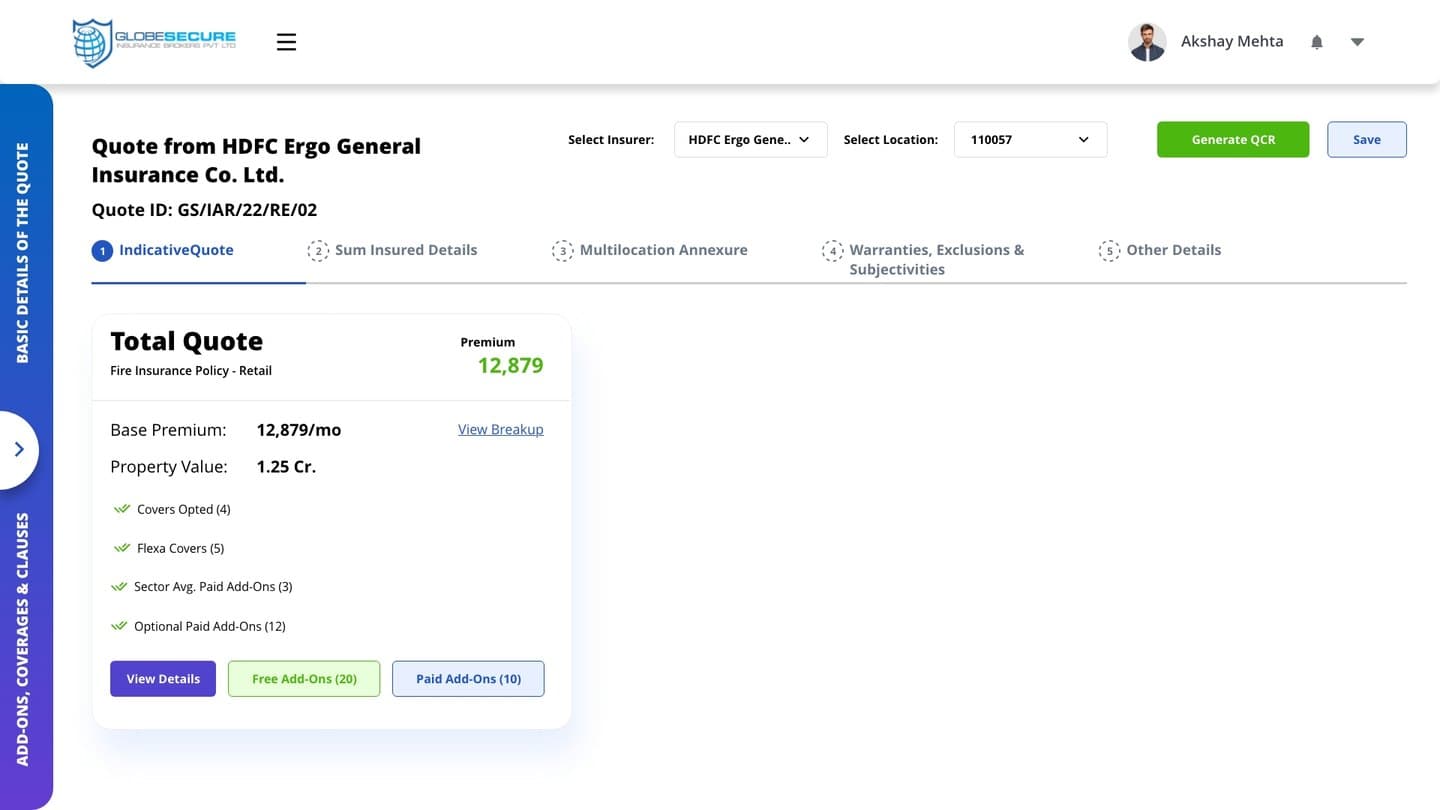Screen dimensions: 1440x810
Task: Select the Other Details step
Action: [1160, 250]
